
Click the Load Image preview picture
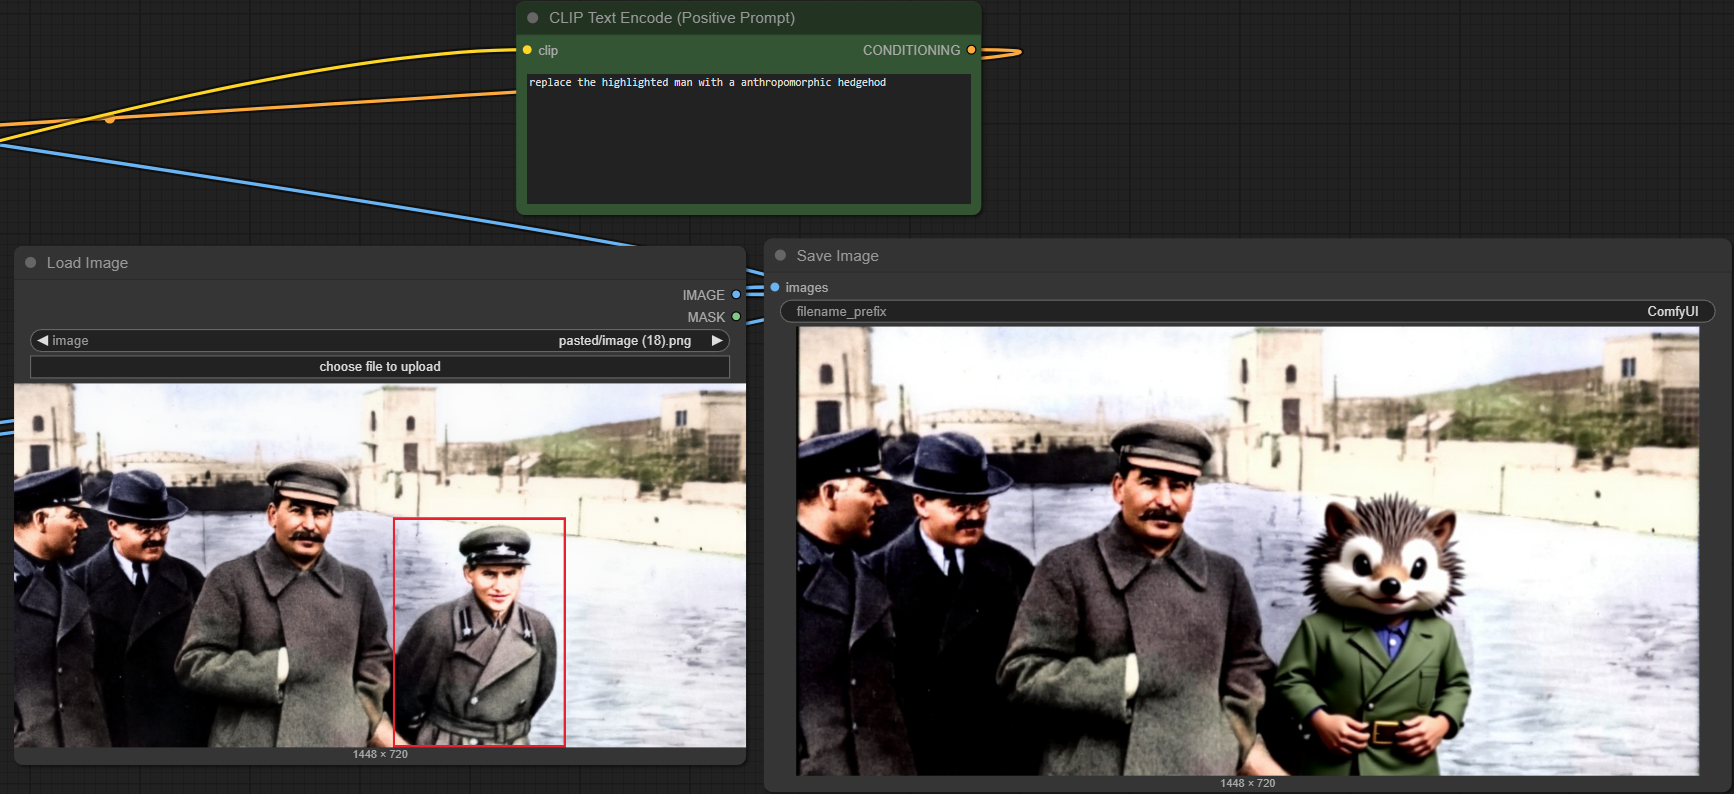380,565
